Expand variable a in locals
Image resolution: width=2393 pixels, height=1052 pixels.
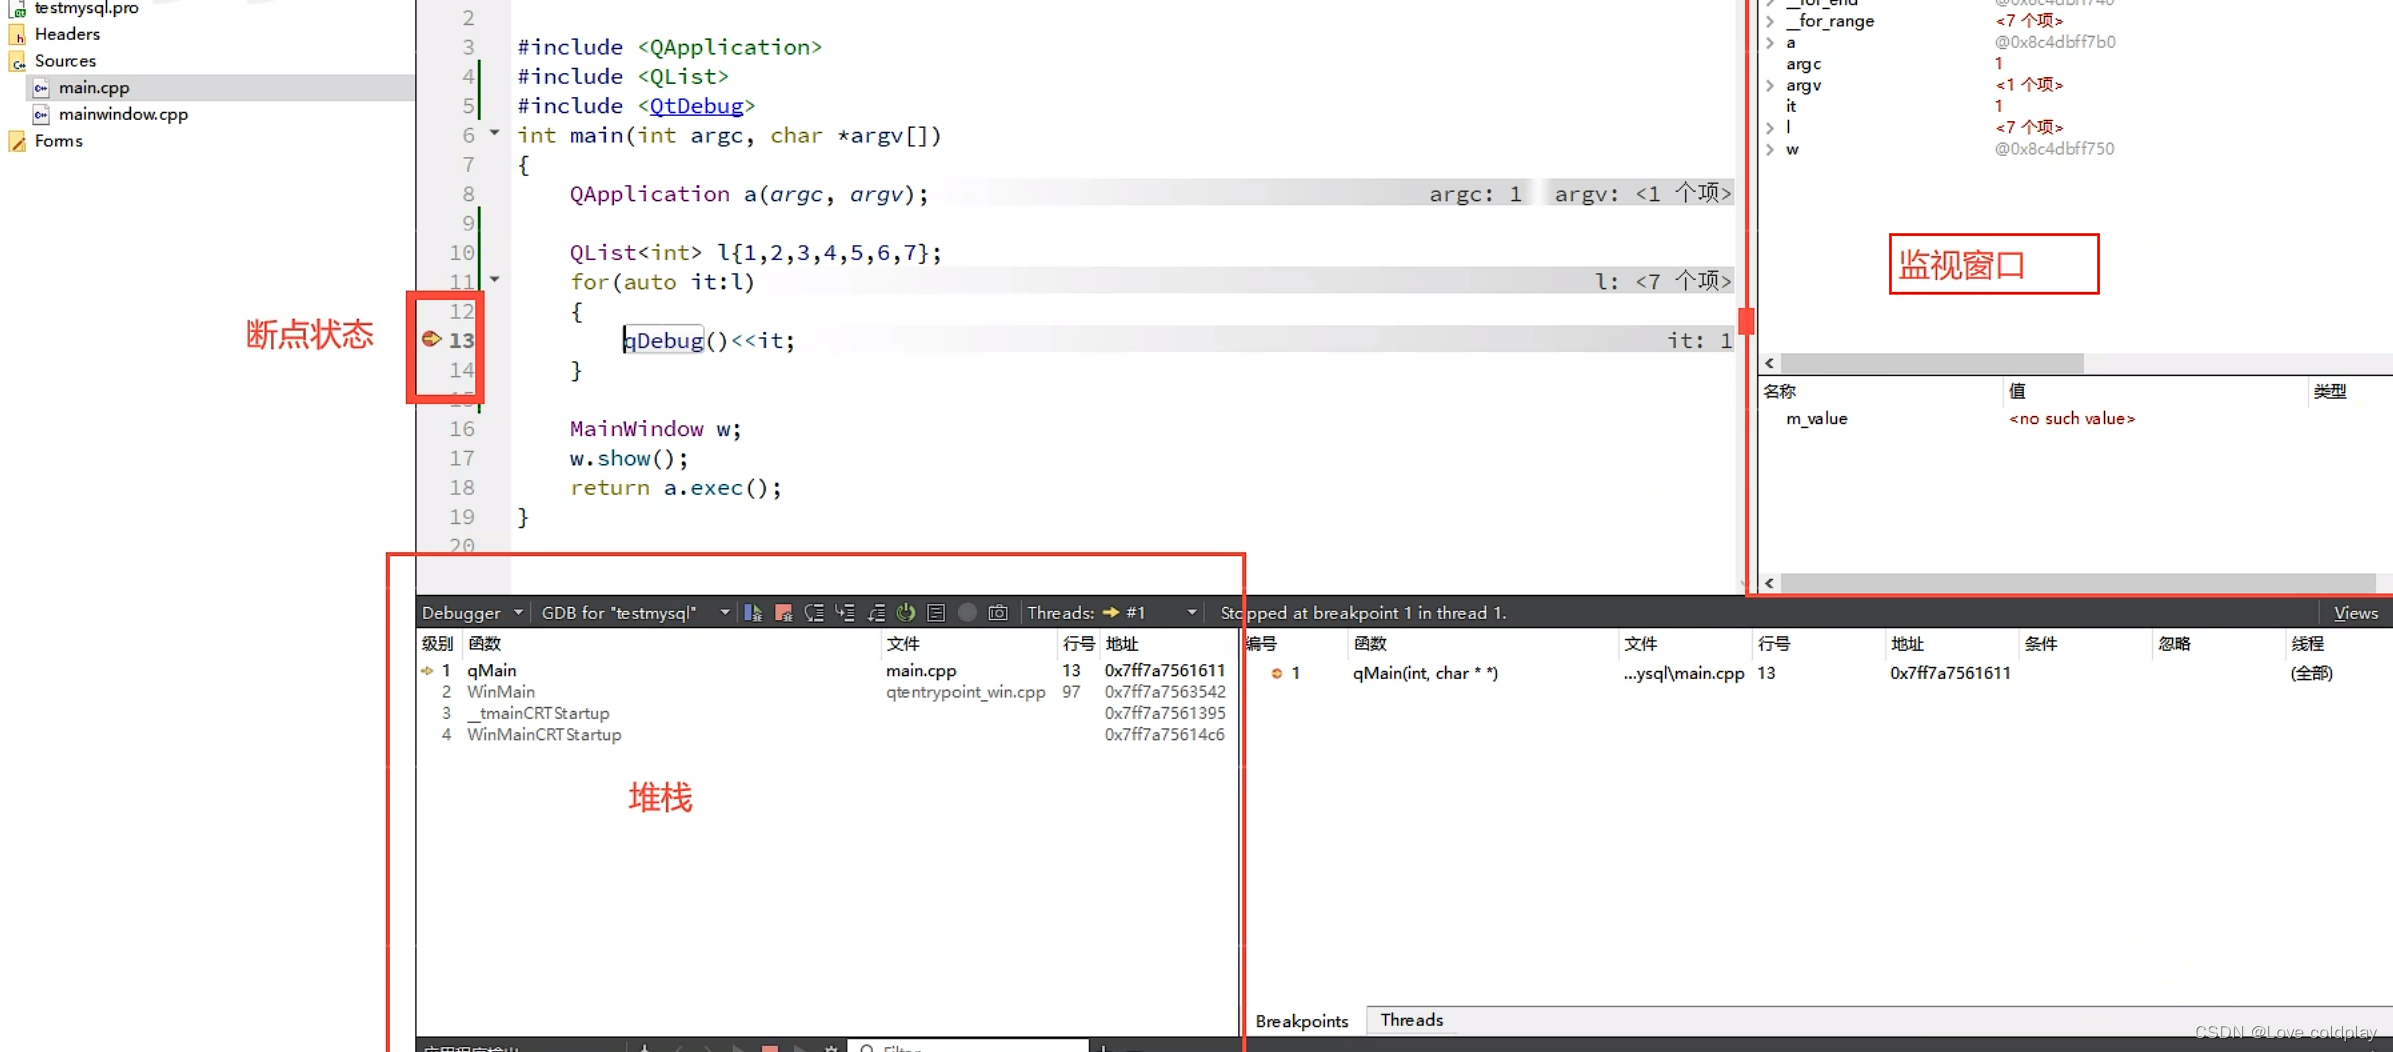click(x=1770, y=43)
